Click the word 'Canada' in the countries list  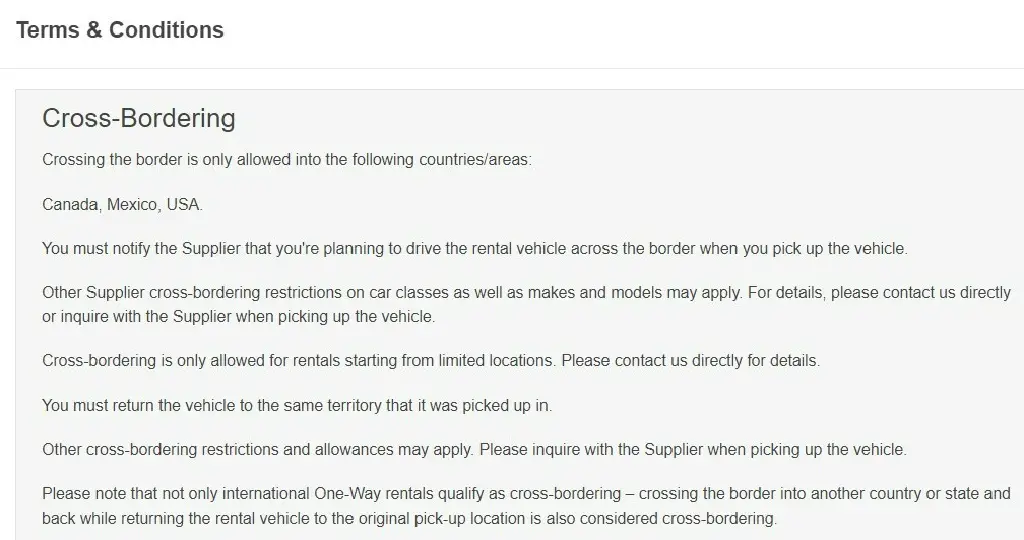point(70,204)
